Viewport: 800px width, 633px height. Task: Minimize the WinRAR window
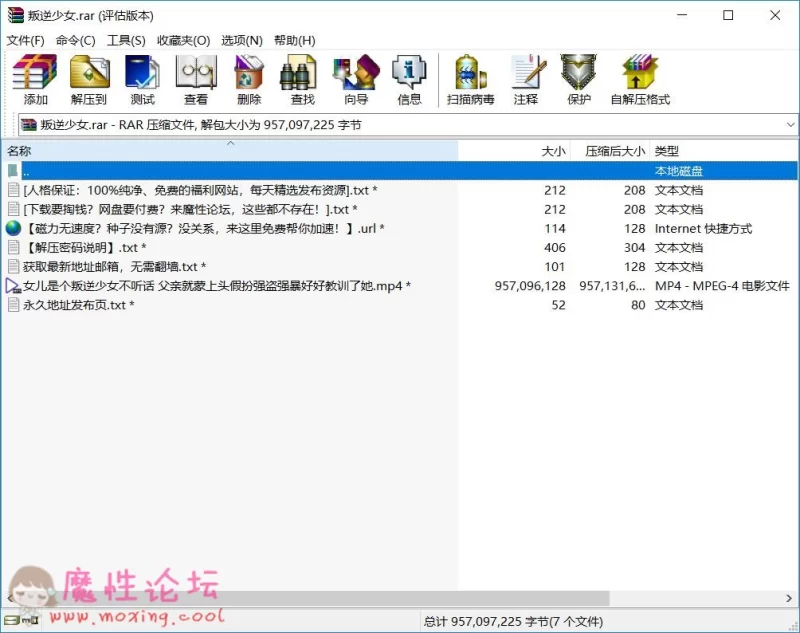[x=682, y=15]
